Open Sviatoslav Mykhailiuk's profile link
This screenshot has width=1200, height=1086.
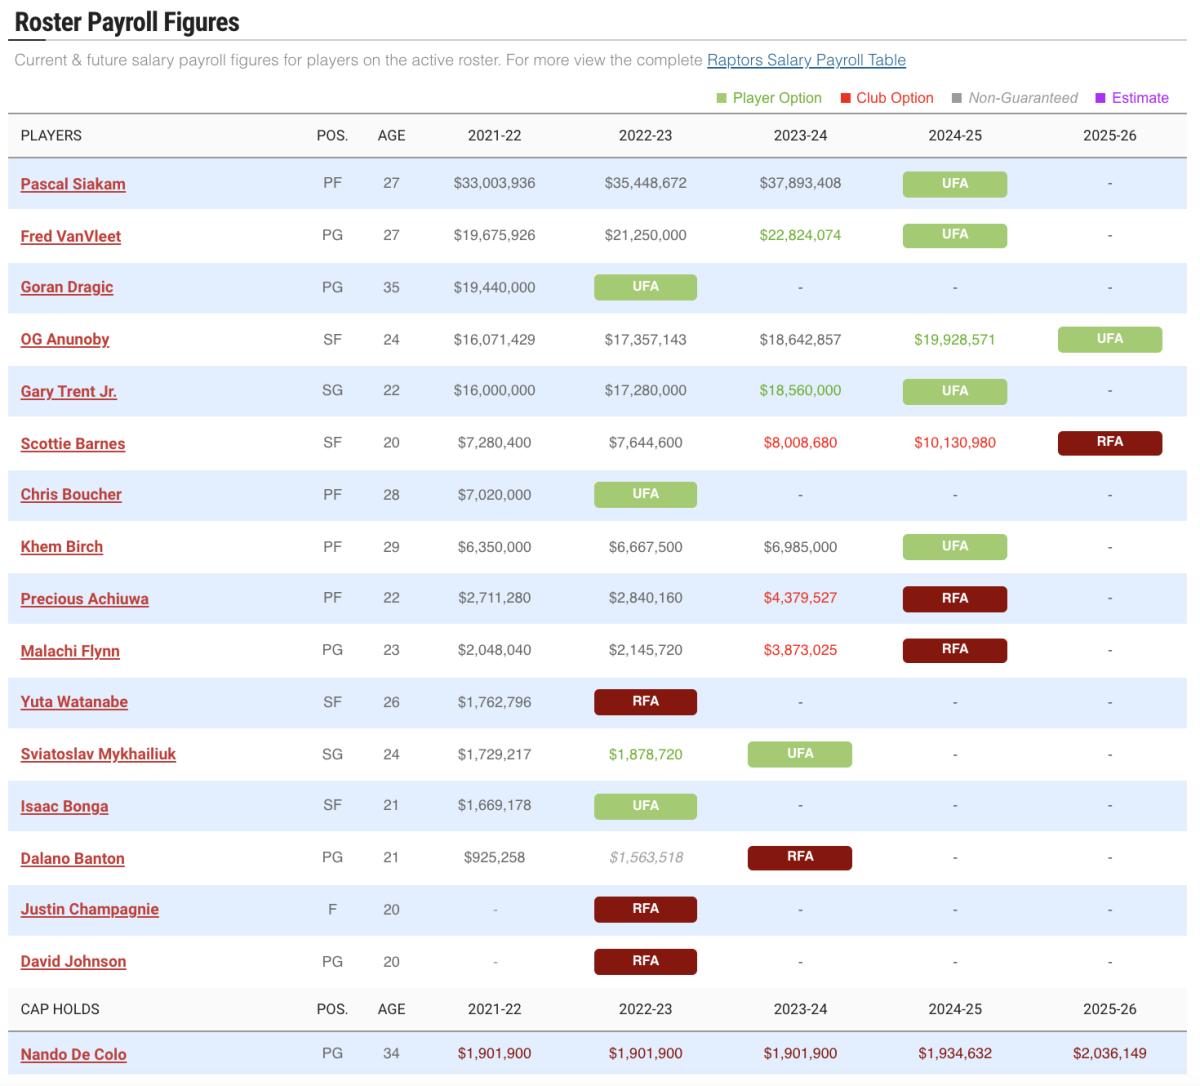(98, 754)
